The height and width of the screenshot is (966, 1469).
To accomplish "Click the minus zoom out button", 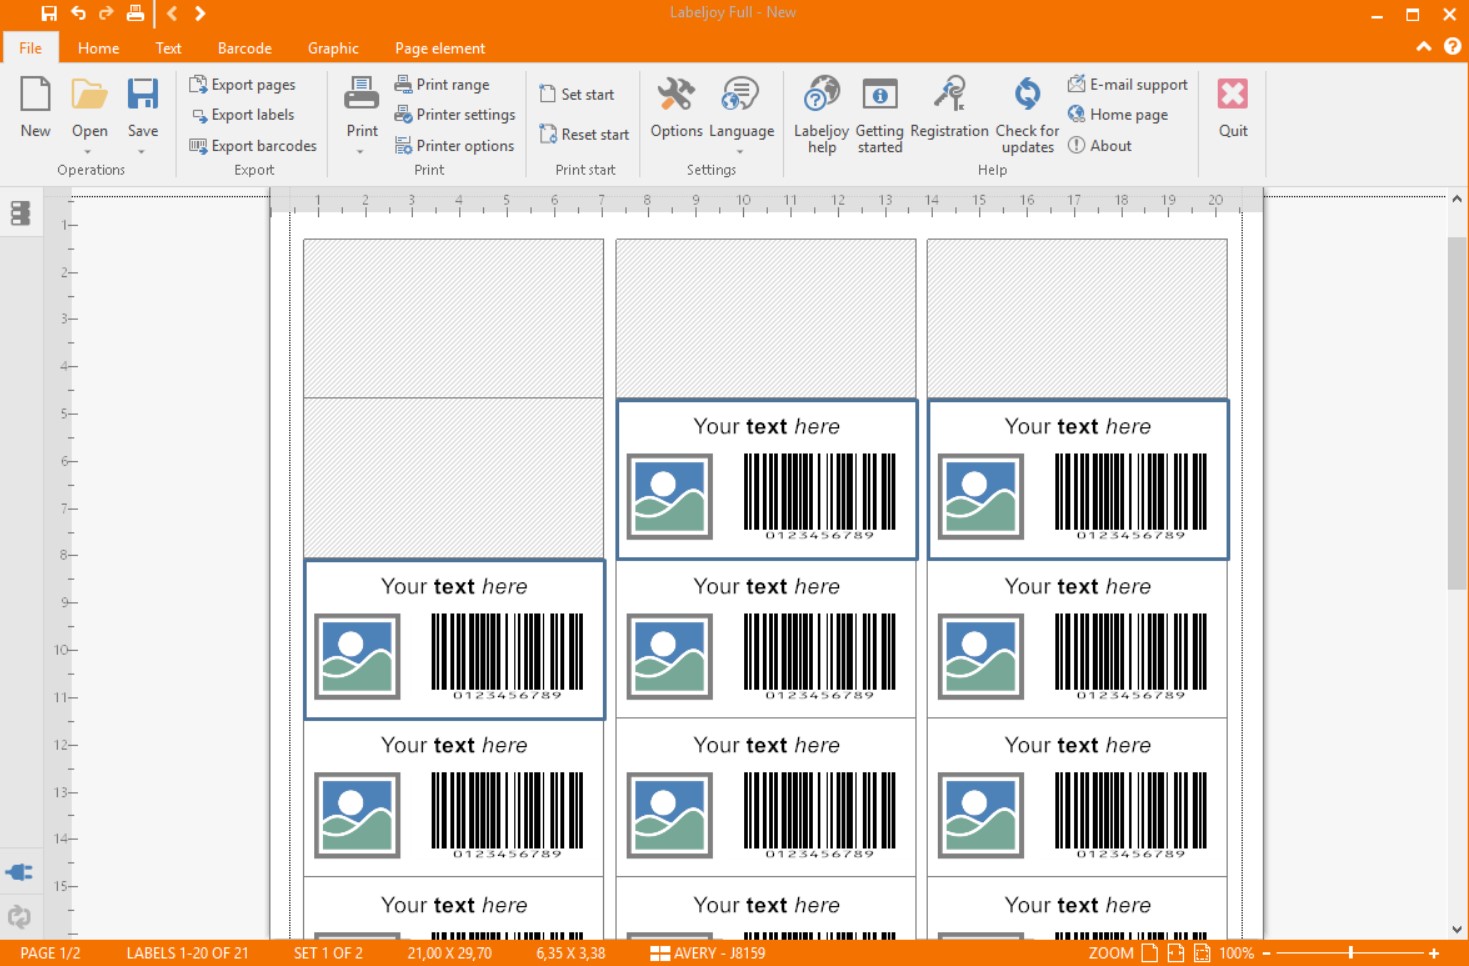I will [1267, 953].
